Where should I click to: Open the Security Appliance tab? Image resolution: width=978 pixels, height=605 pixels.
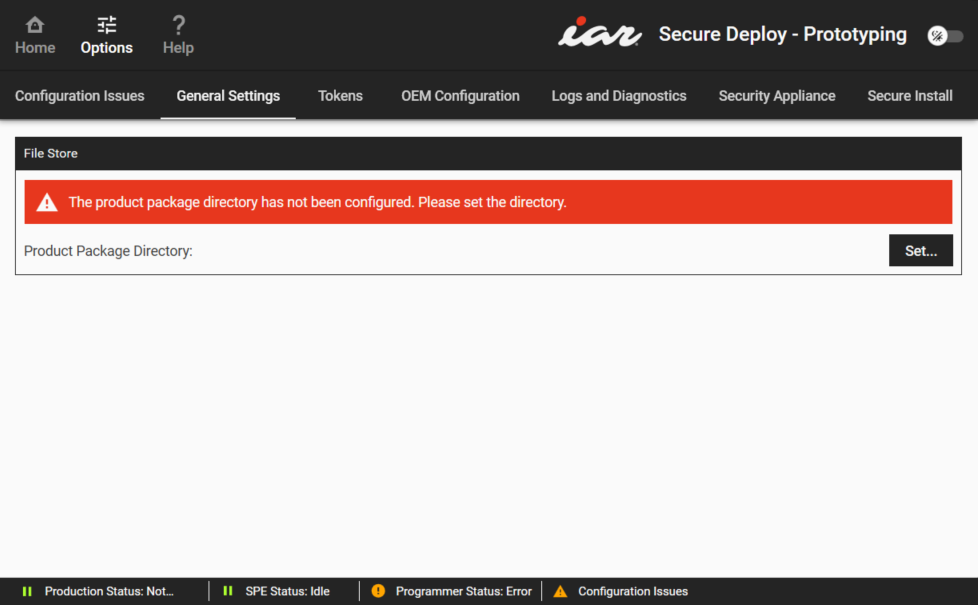[777, 96]
